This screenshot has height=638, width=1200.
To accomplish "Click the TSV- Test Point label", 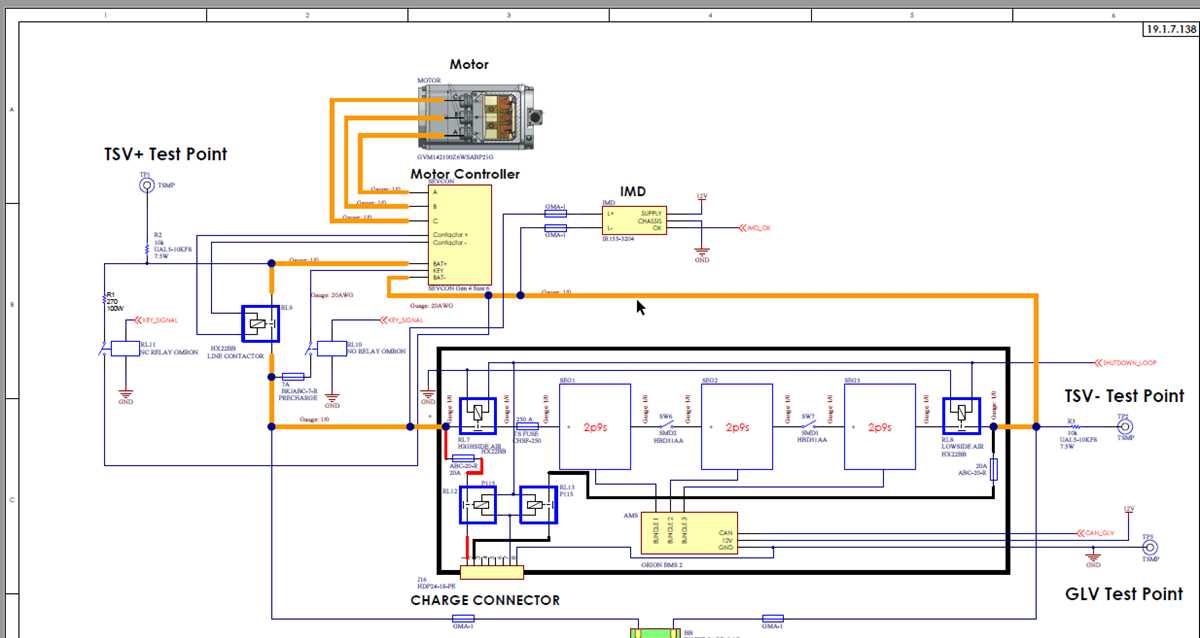I will [x=1125, y=396].
